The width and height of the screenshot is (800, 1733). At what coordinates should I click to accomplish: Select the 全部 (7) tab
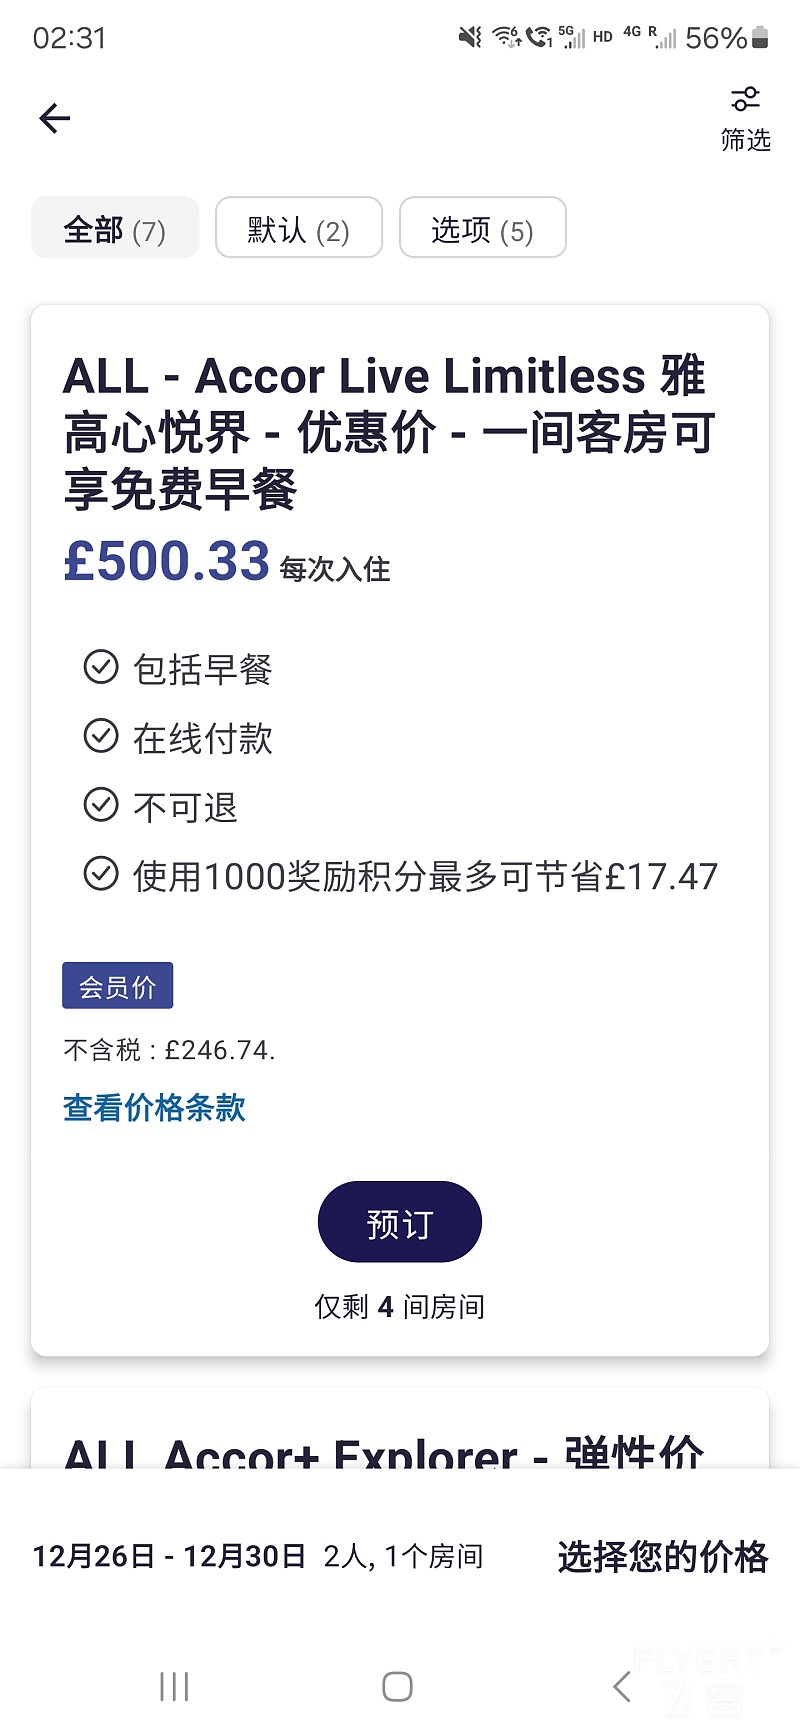[x=115, y=229]
